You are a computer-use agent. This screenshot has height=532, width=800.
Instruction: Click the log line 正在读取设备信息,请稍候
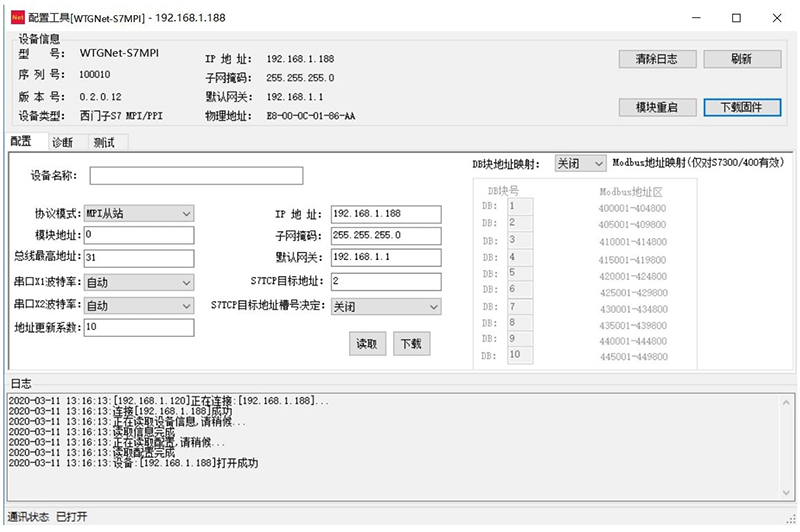click(127, 422)
